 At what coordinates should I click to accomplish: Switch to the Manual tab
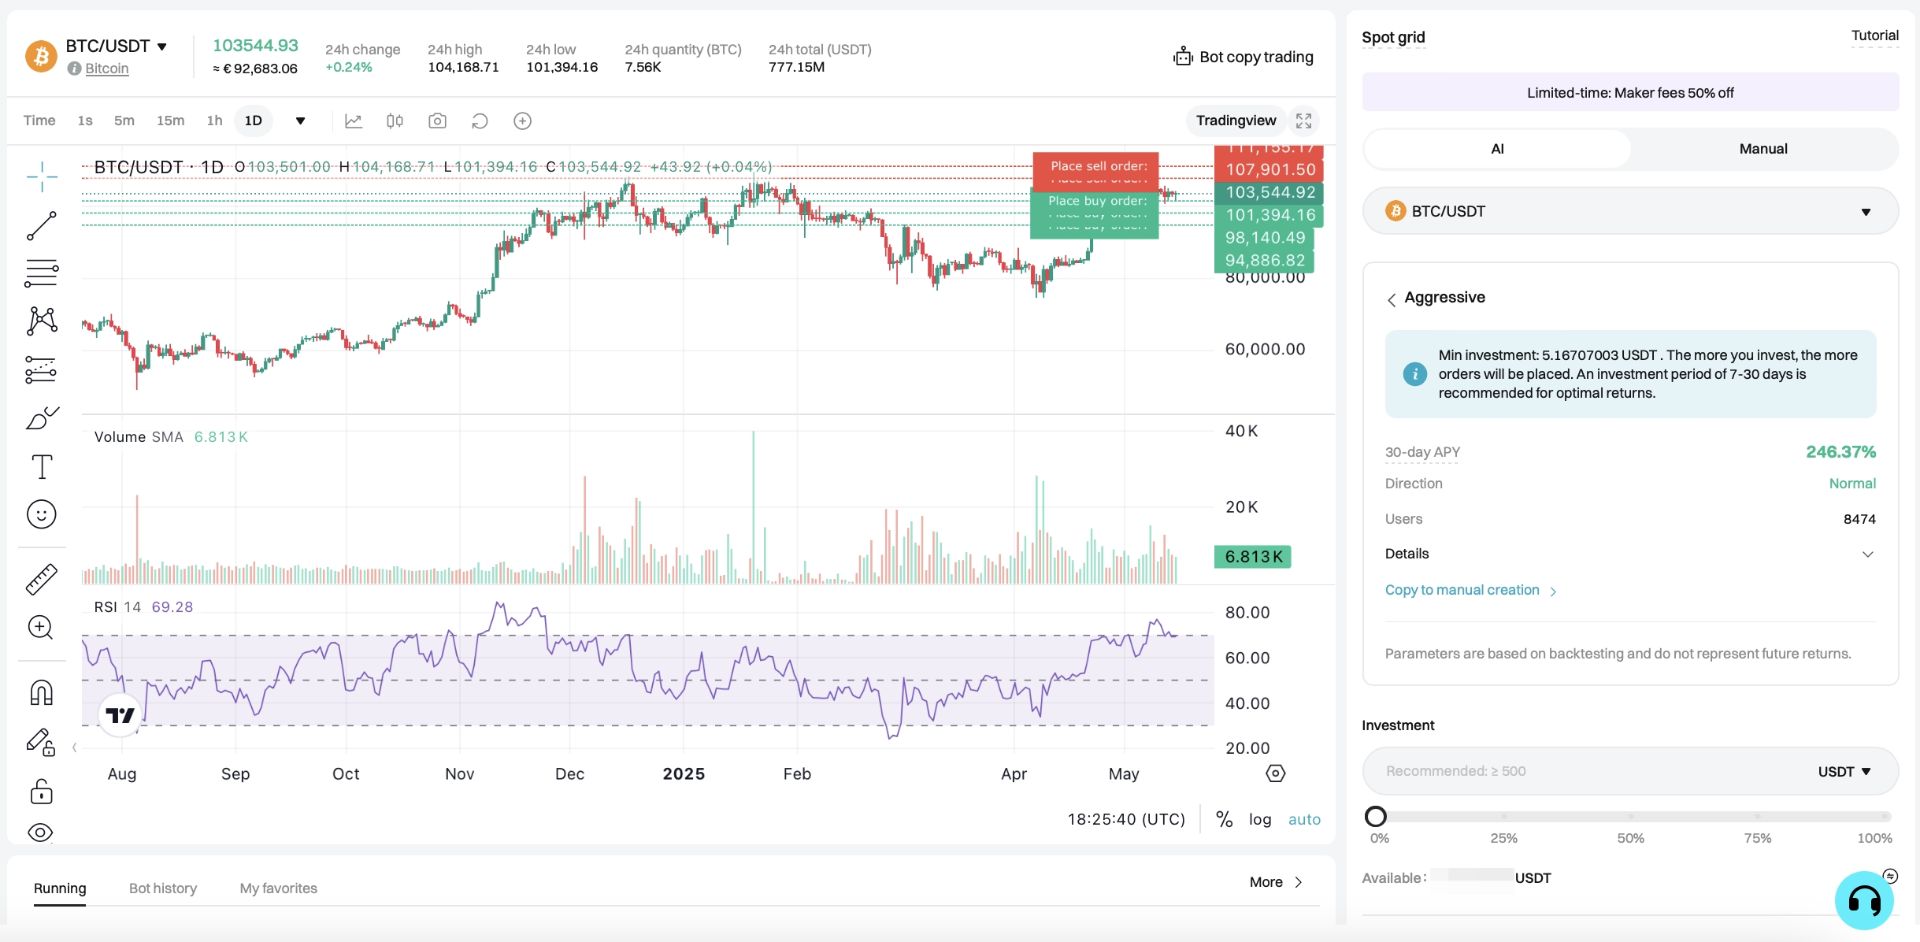point(1763,149)
